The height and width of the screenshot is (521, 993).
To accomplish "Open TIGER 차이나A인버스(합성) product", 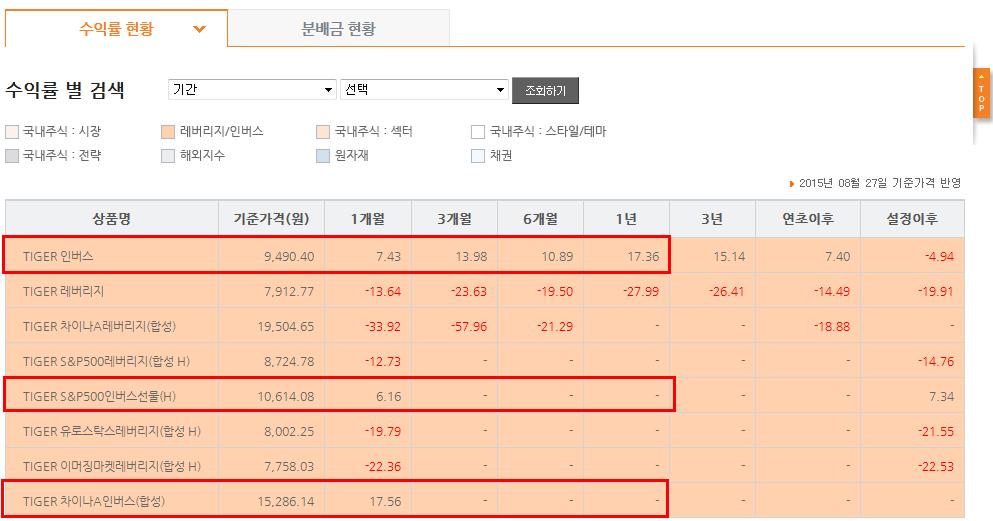I will click(94, 501).
